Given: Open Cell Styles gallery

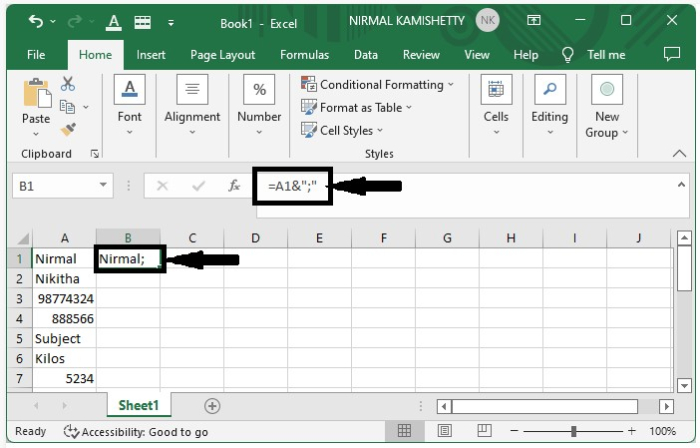Looking at the screenshot, I should (x=342, y=130).
